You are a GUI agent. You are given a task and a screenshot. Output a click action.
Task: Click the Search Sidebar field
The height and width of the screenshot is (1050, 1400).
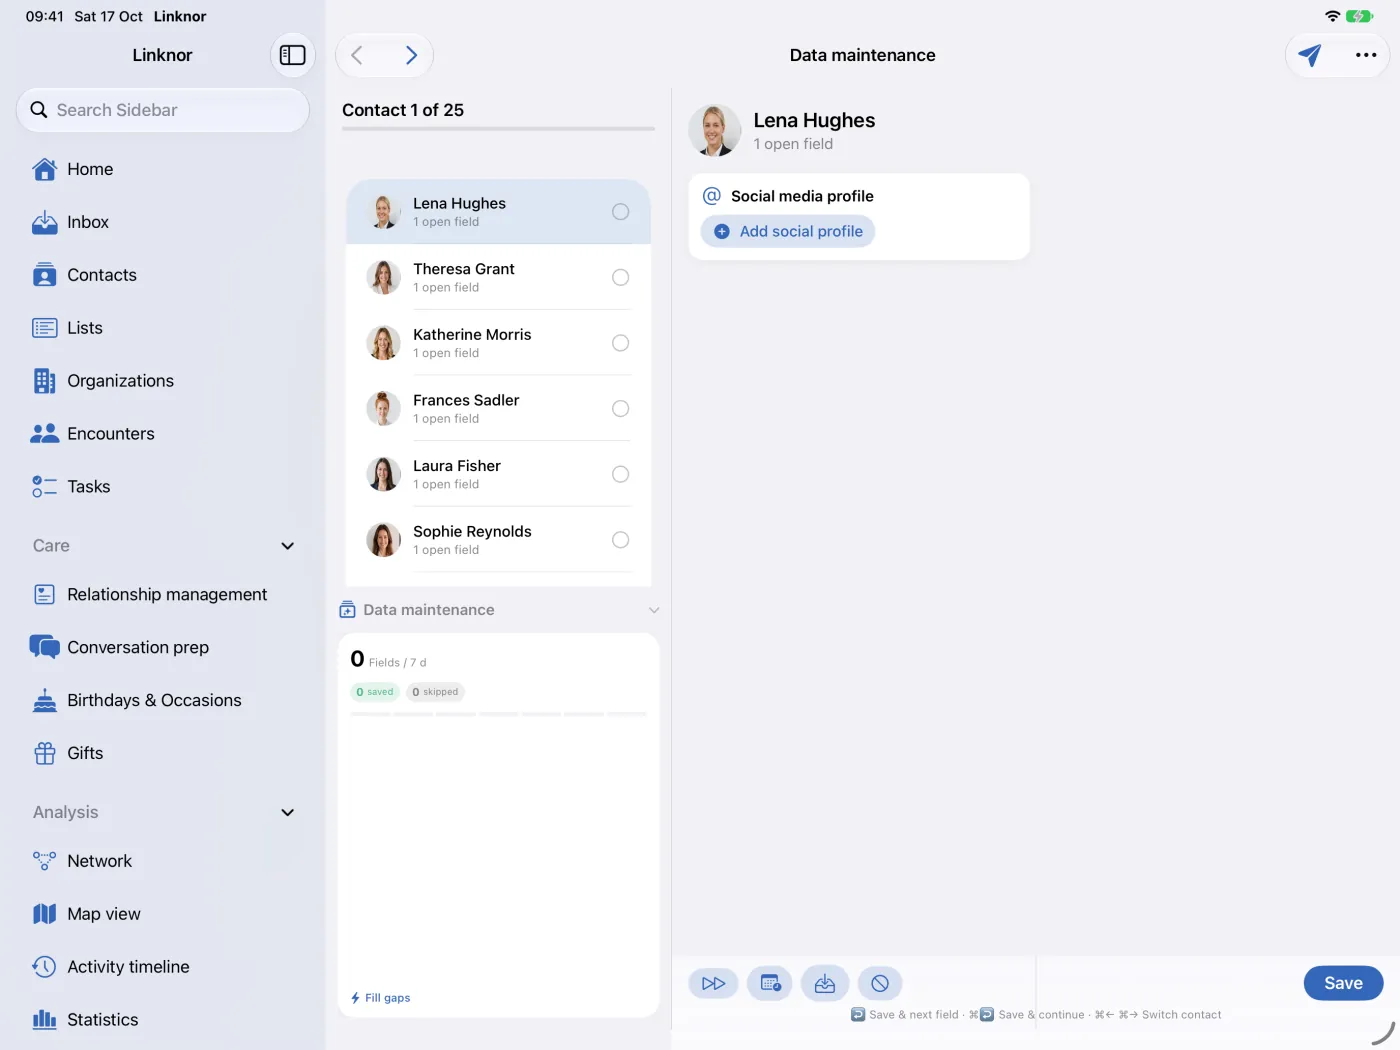(163, 110)
